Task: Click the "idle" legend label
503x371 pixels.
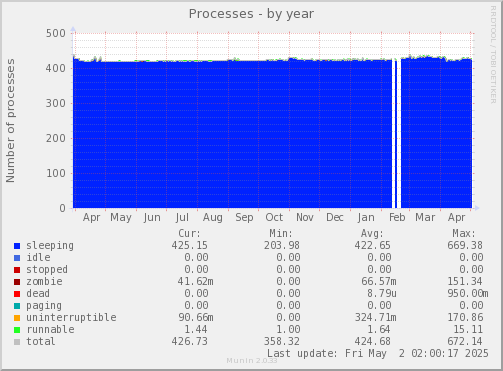Action: 38,257
